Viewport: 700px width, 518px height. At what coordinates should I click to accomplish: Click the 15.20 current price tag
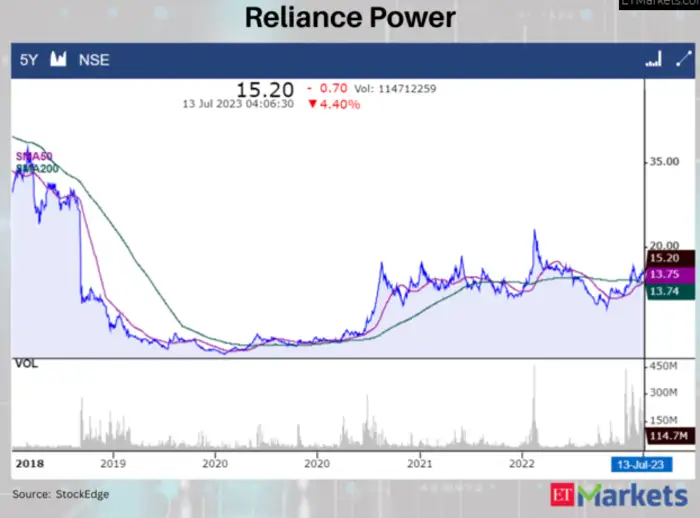coord(665,258)
